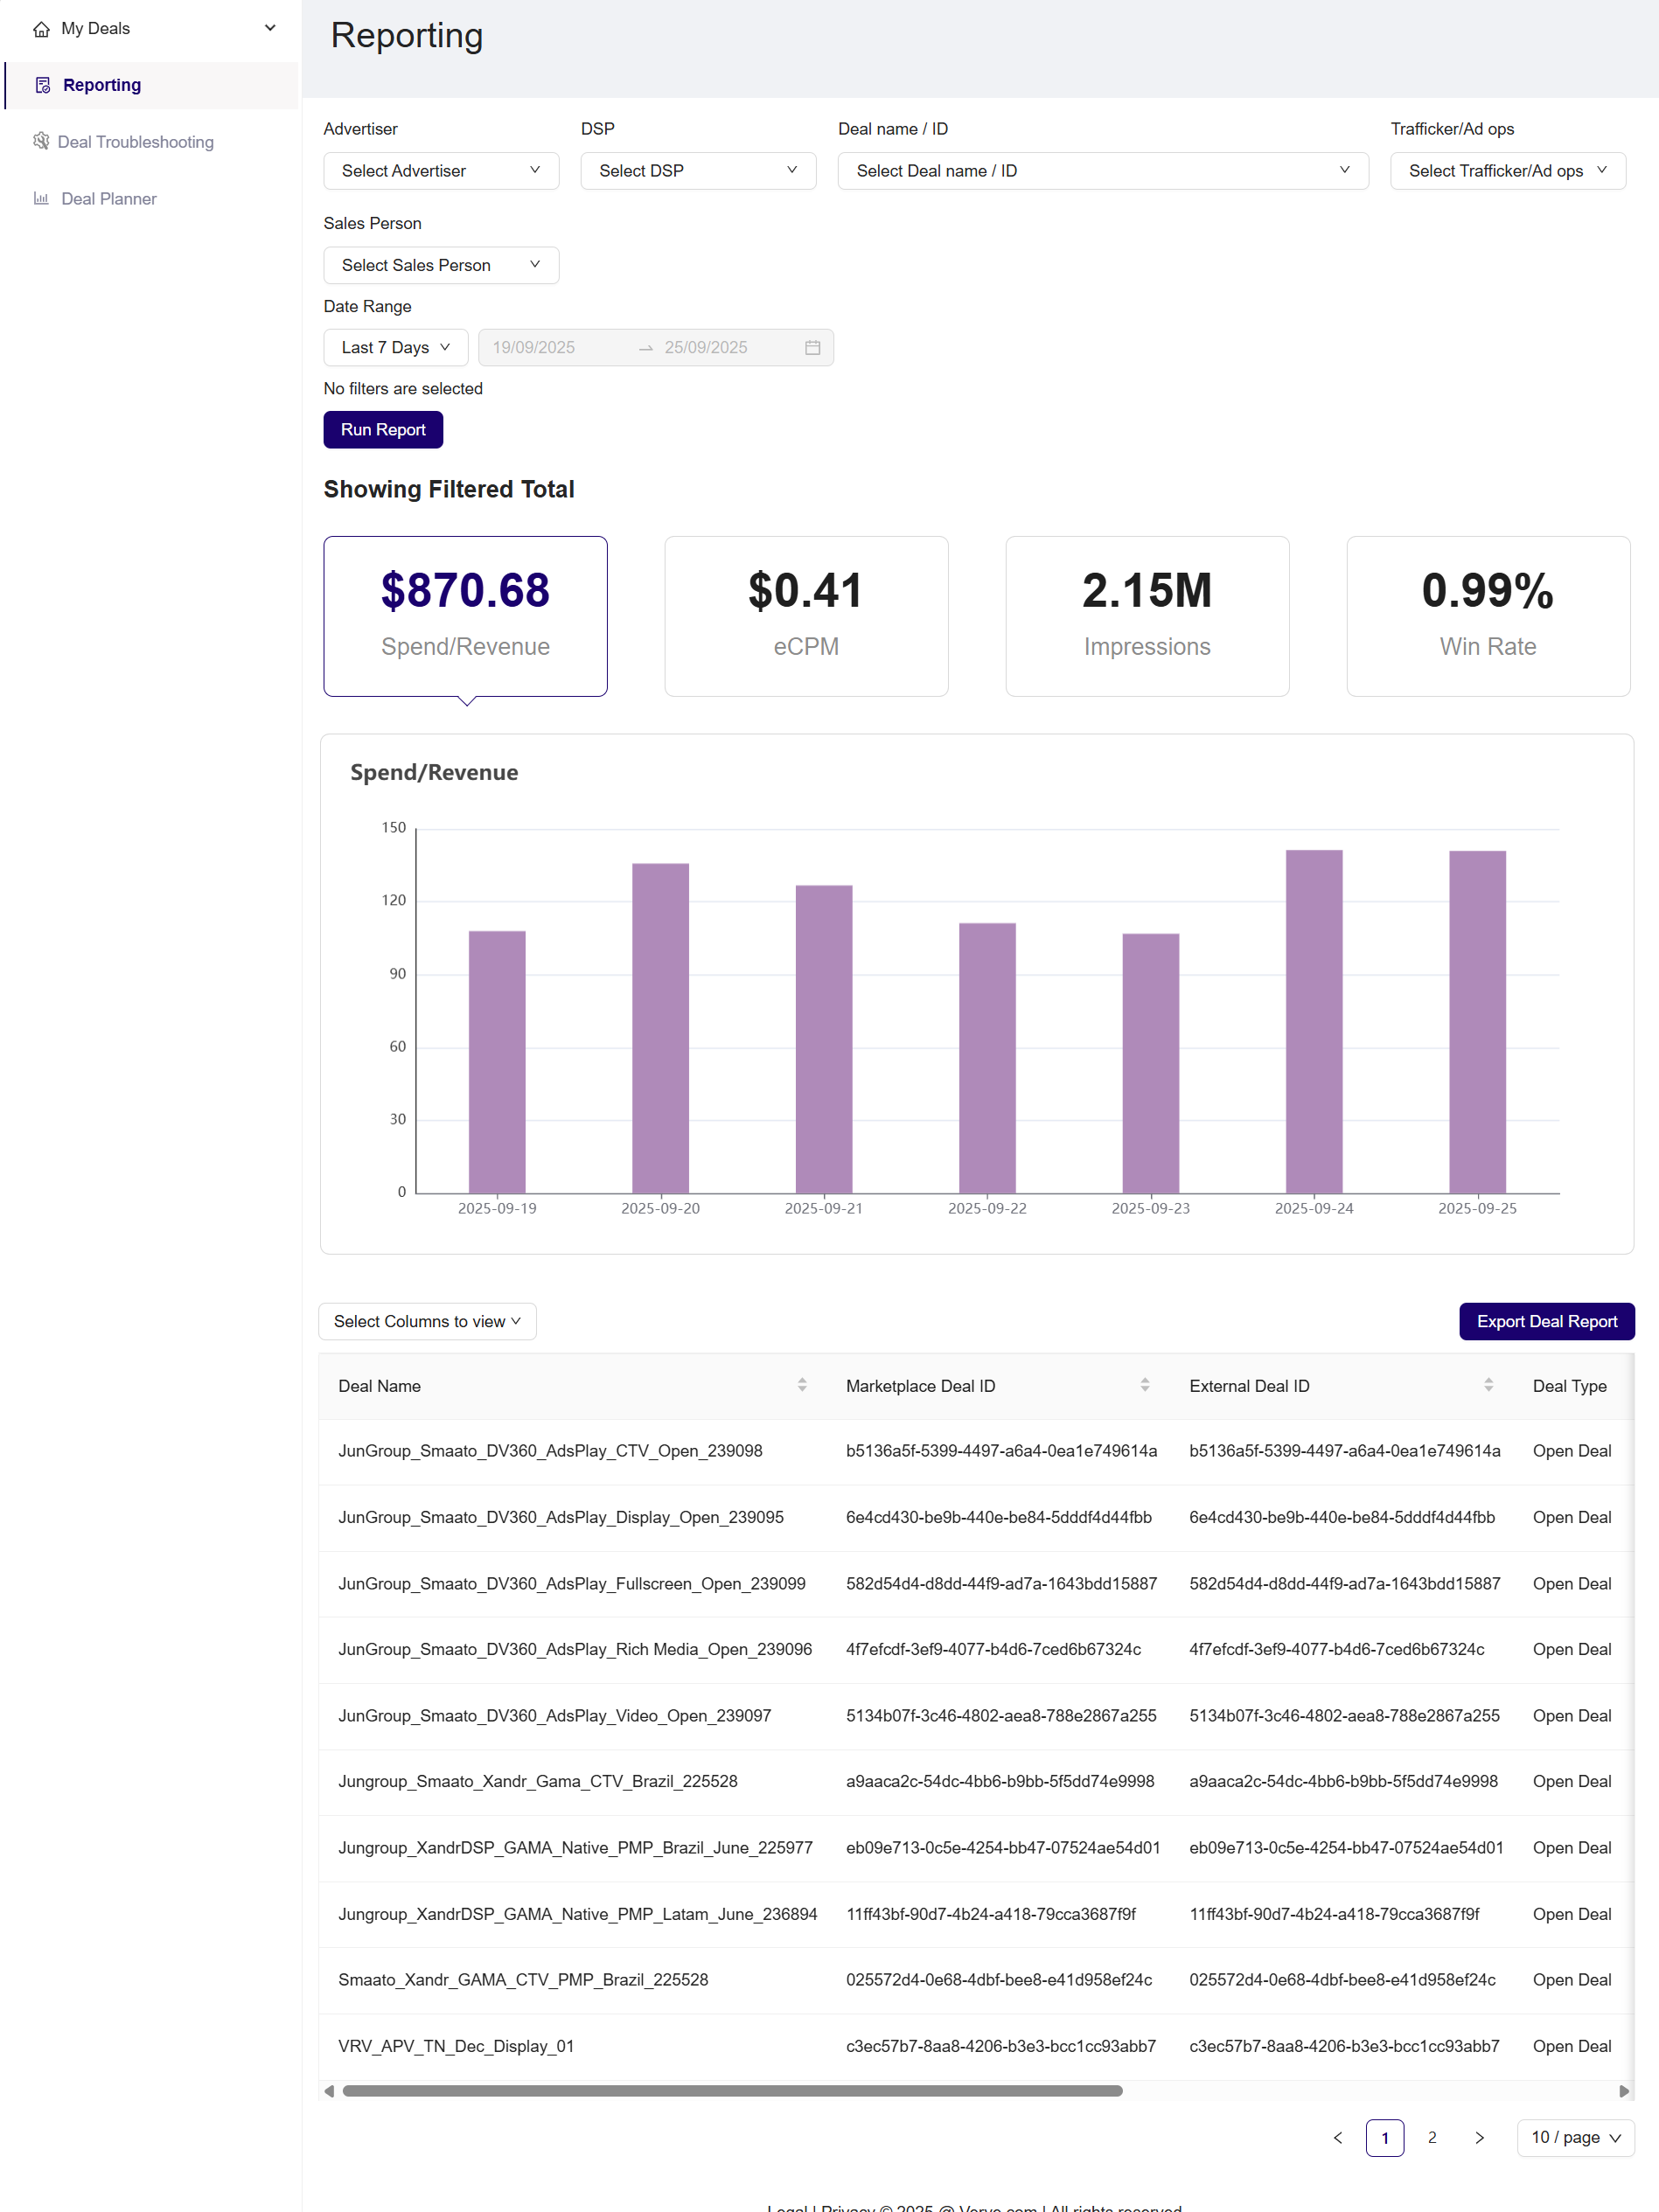Image resolution: width=1659 pixels, height=2212 pixels.
Task: Select the Win Rate metric card
Action: coord(1488,616)
